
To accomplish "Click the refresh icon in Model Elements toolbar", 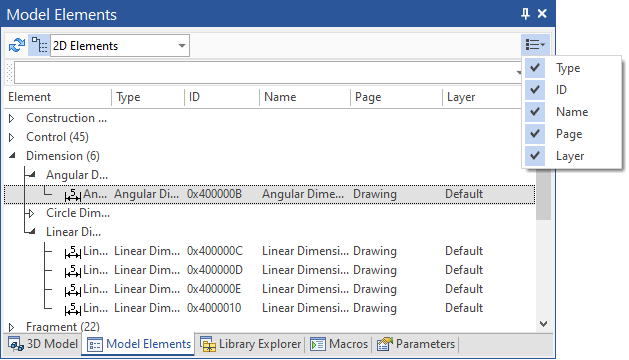I will (x=17, y=45).
